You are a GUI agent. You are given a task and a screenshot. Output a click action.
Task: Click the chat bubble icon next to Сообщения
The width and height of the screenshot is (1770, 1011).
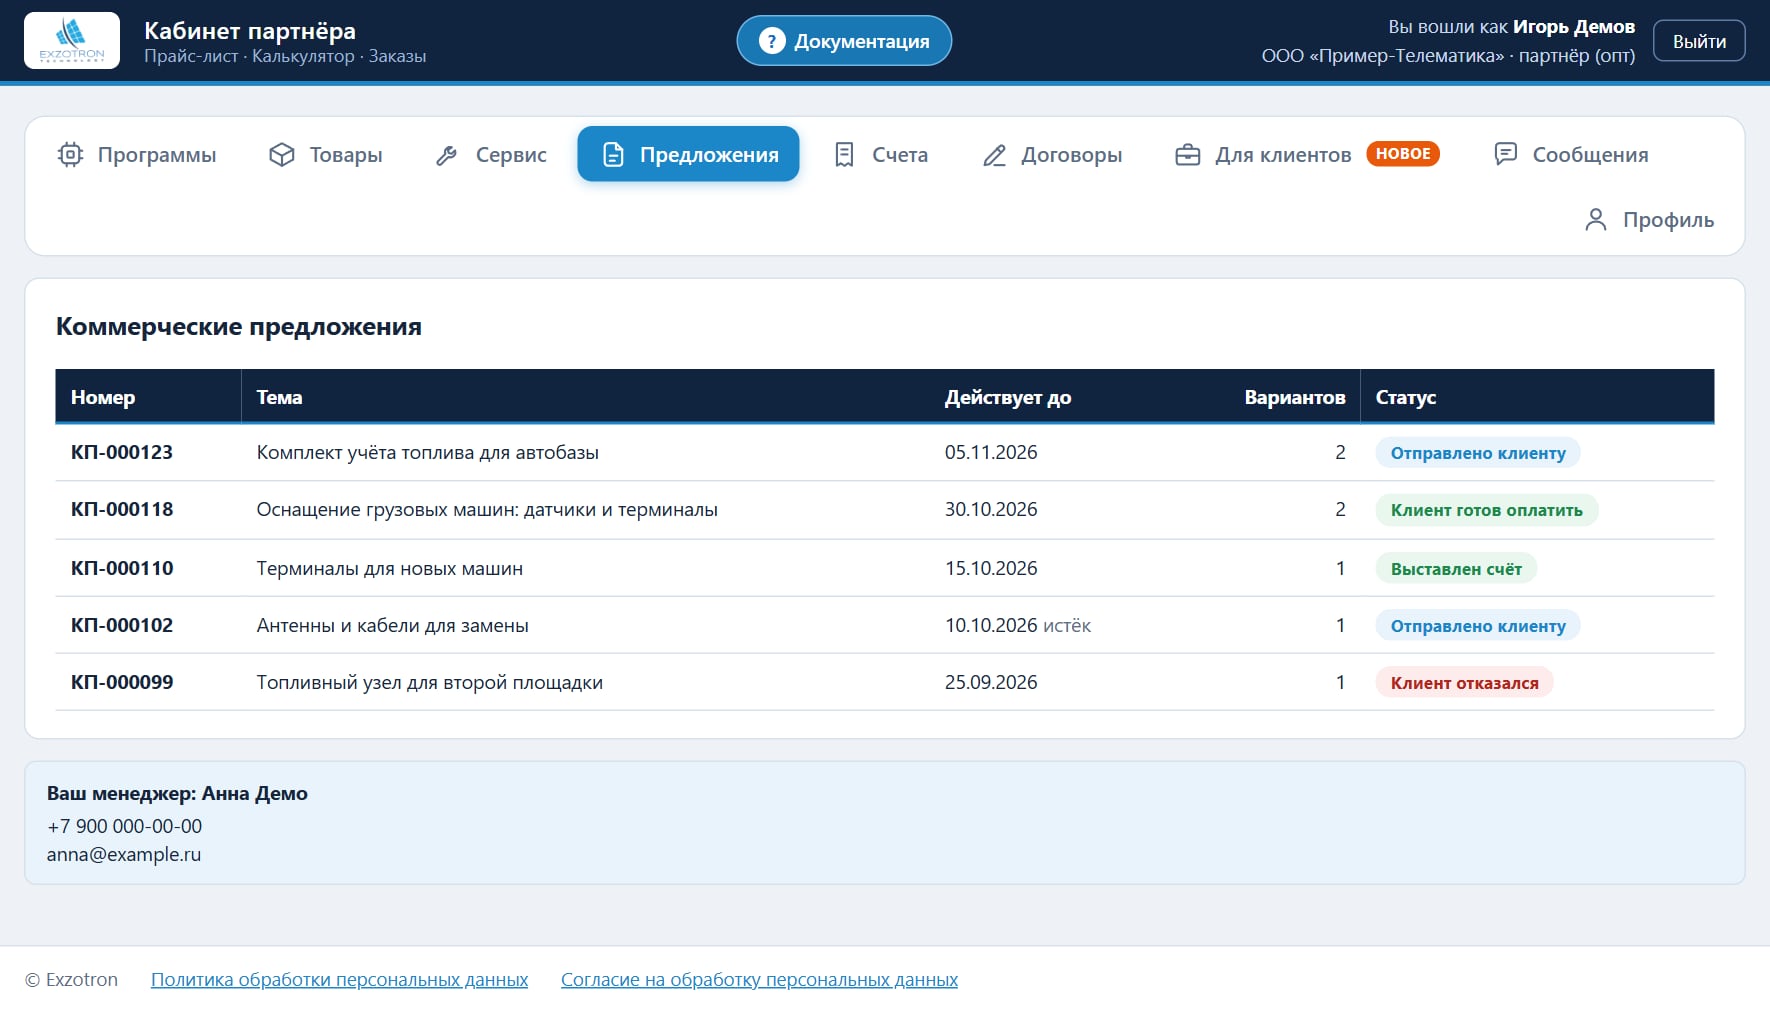coord(1505,154)
